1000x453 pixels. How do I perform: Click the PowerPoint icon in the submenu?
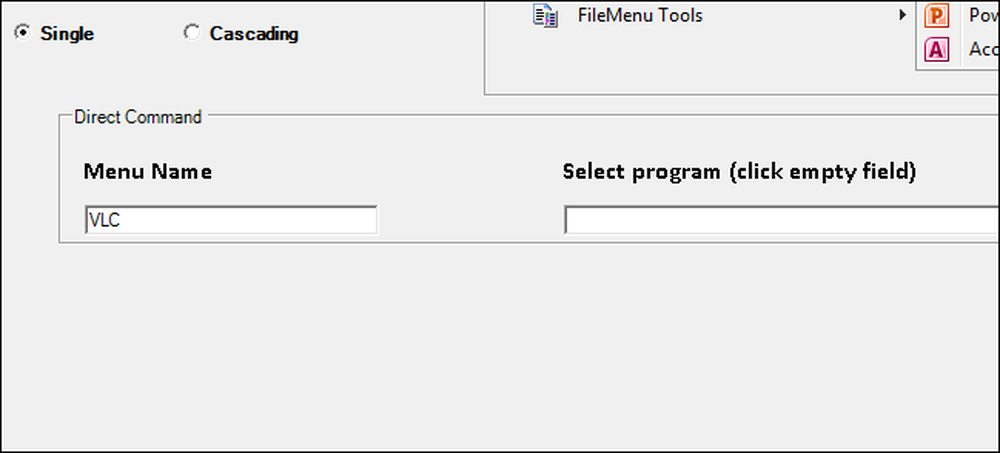coord(936,16)
